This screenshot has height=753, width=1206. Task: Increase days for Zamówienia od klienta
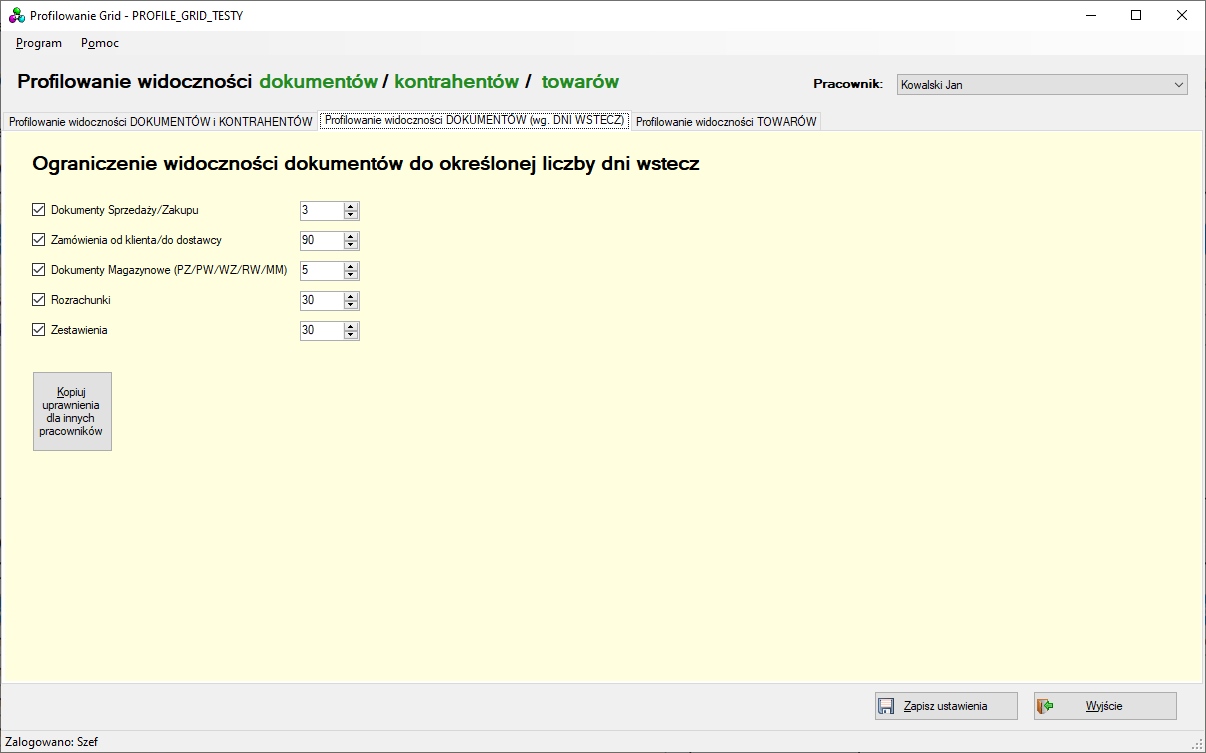point(350,236)
